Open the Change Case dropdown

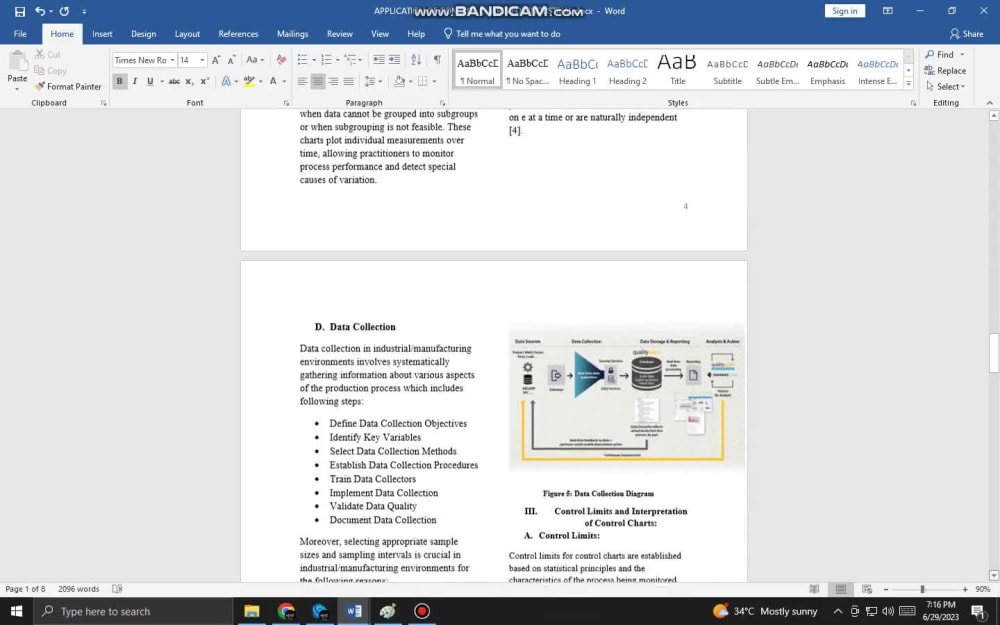pos(255,60)
